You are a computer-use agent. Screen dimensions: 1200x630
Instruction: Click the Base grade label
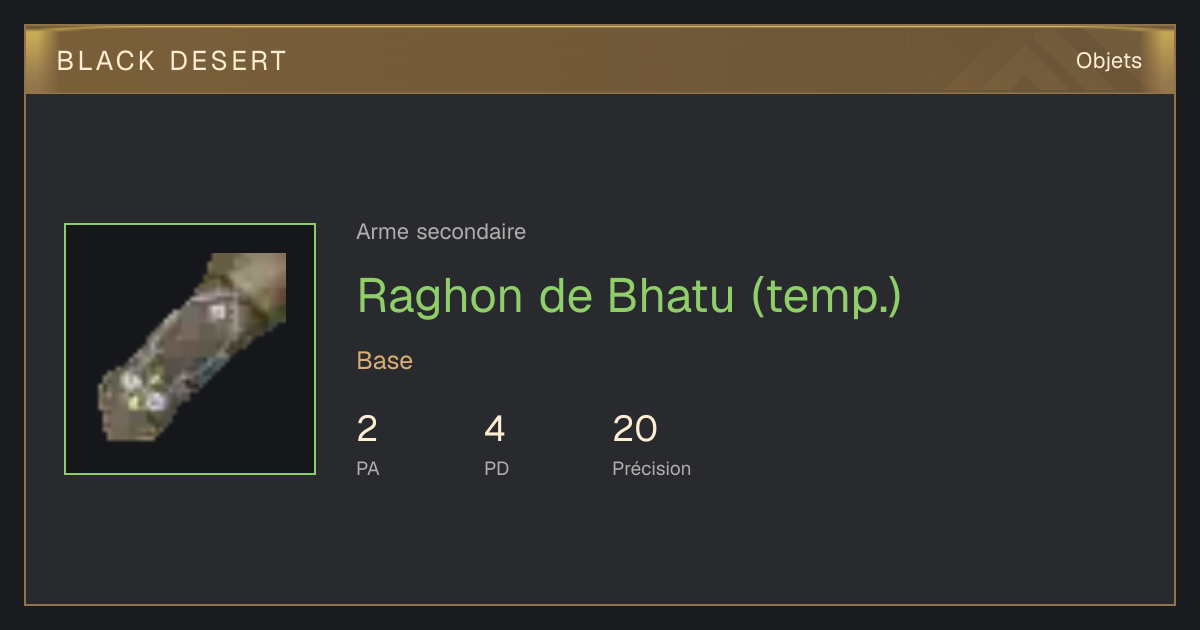click(385, 361)
